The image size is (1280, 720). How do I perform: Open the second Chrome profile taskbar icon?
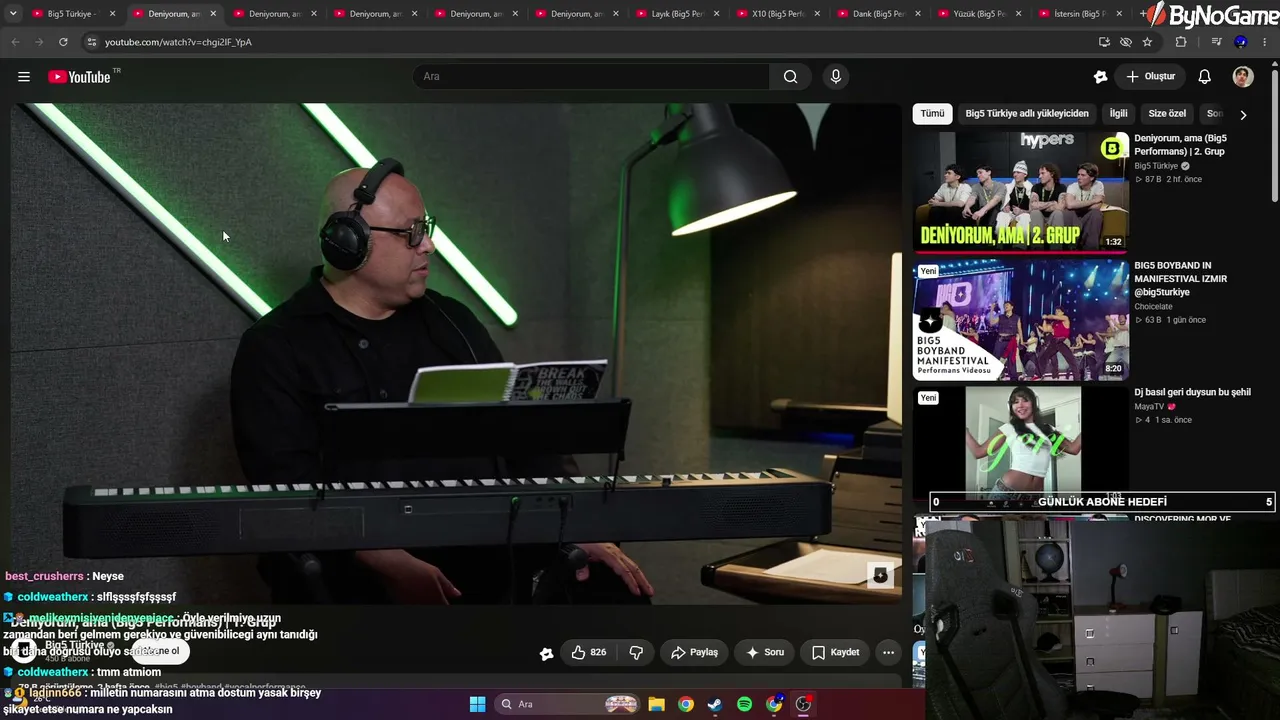click(x=774, y=704)
